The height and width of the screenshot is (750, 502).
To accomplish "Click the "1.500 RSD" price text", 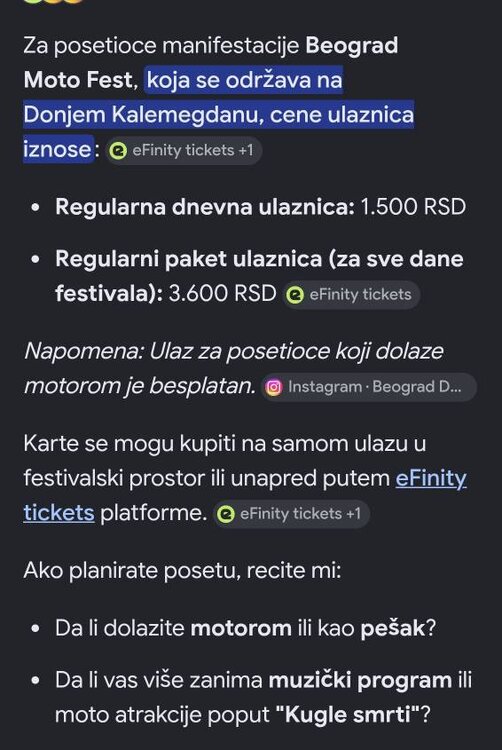I will click(x=413, y=207).
